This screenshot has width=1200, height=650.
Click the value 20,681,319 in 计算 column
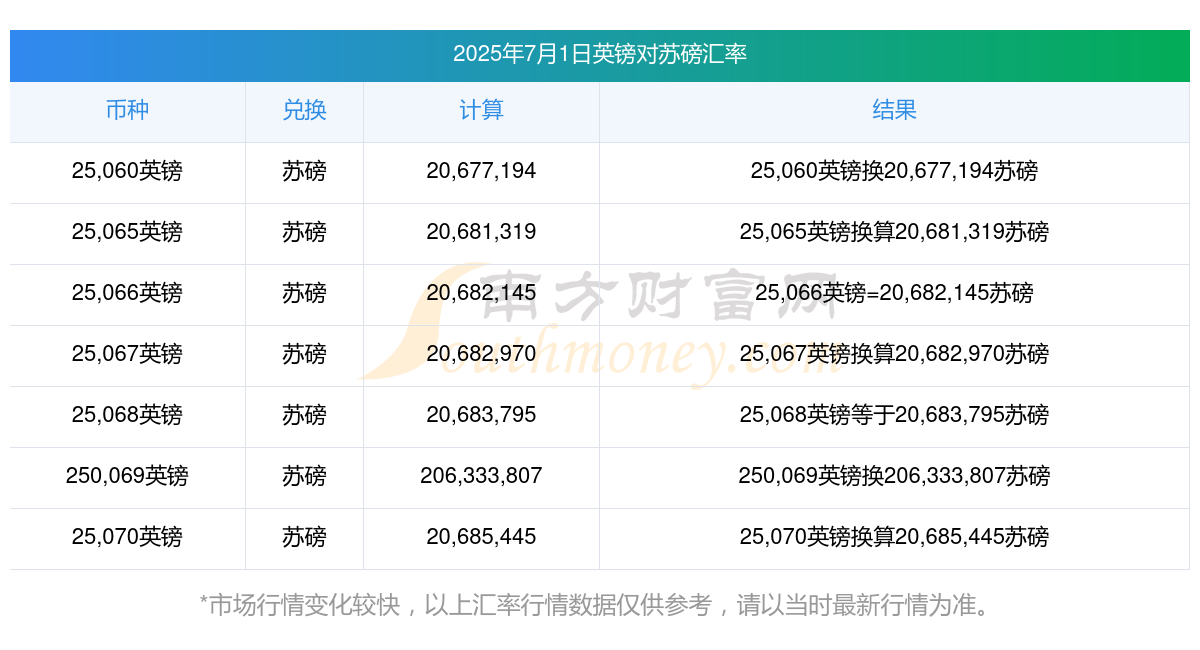pyautogui.click(x=481, y=232)
